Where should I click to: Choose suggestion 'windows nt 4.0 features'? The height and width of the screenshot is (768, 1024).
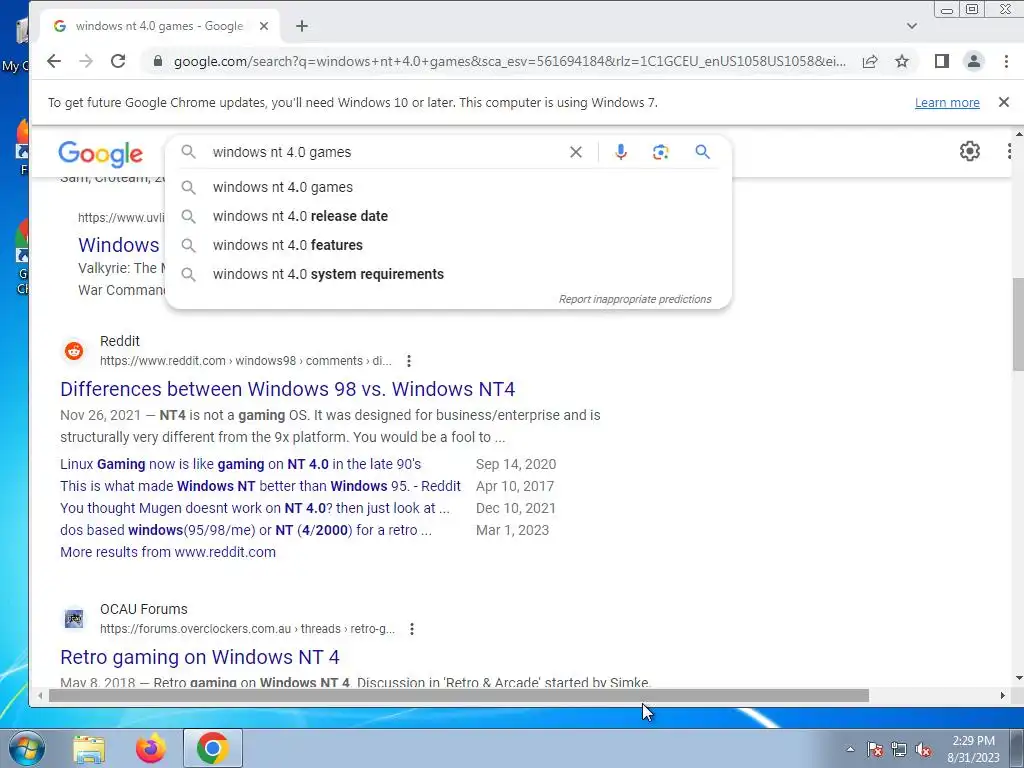pos(449,245)
